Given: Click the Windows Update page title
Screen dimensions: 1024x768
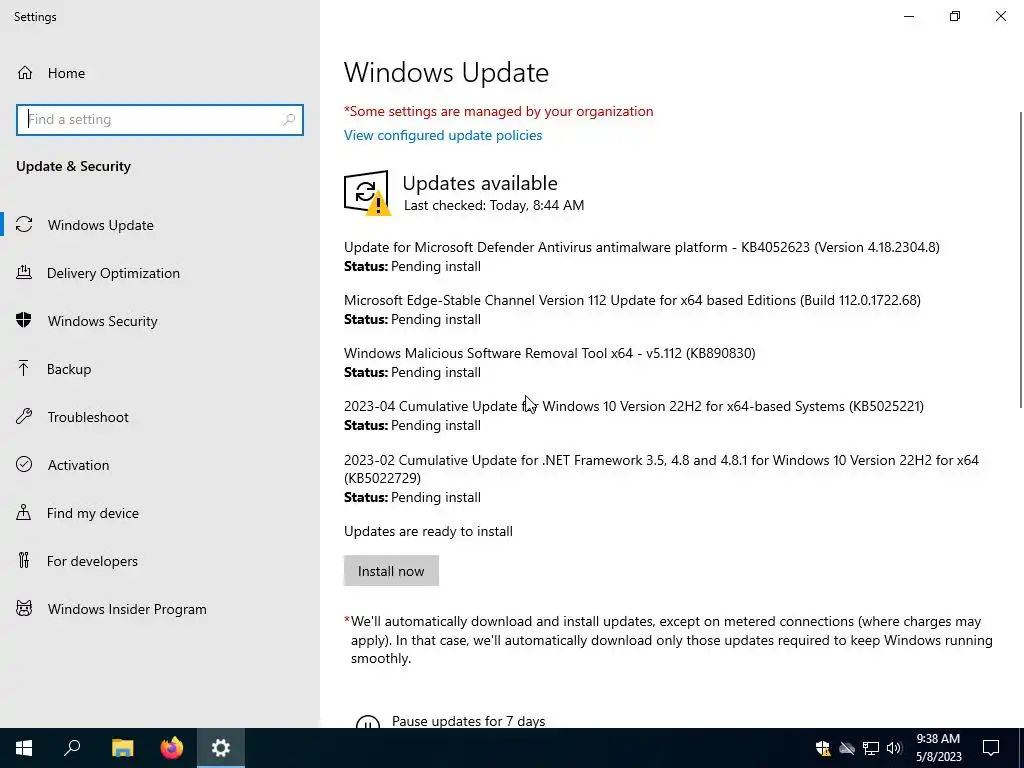Looking at the screenshot, I should pos(446,72).
